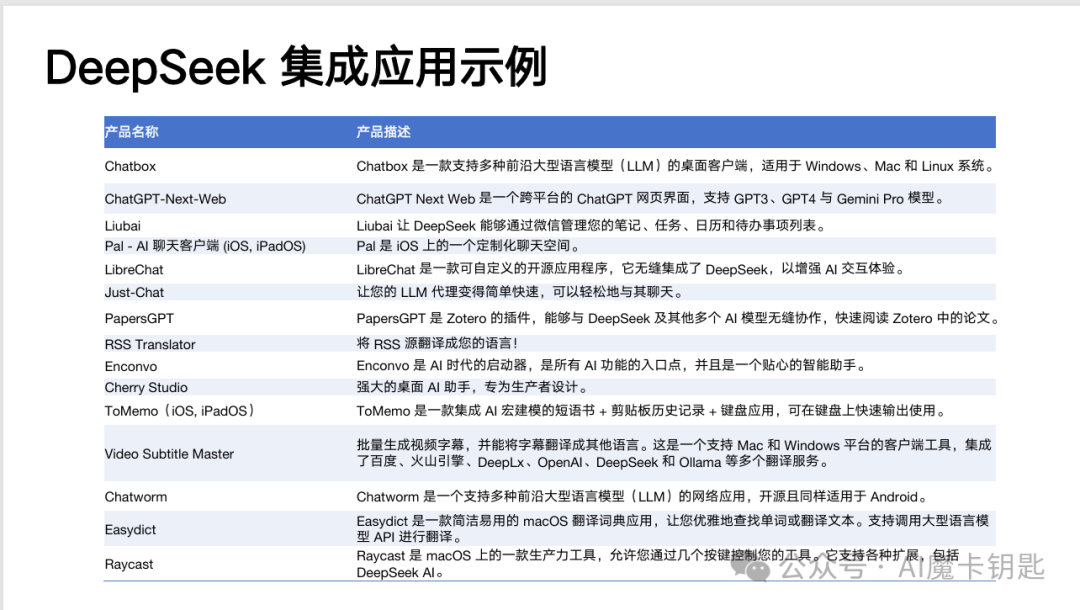This screenshot has width=1080, height=610.
Task: Click the slide title "DeepSeek 集成应用示例"
Action: click(296, 67)
